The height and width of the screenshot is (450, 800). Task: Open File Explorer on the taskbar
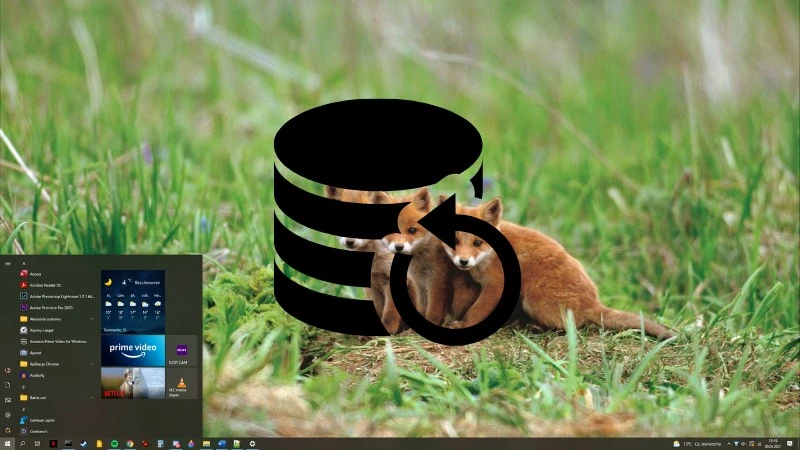(x=206, y=444)
